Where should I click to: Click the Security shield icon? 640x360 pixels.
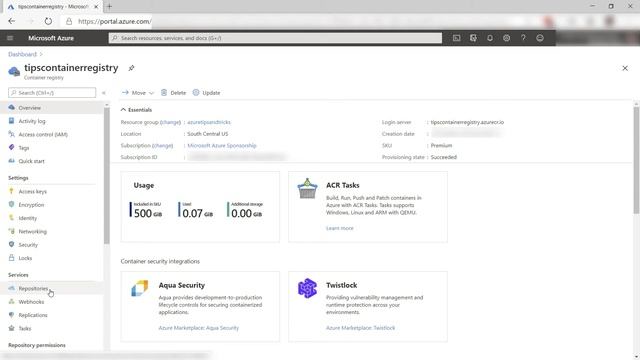coord(11,244)
